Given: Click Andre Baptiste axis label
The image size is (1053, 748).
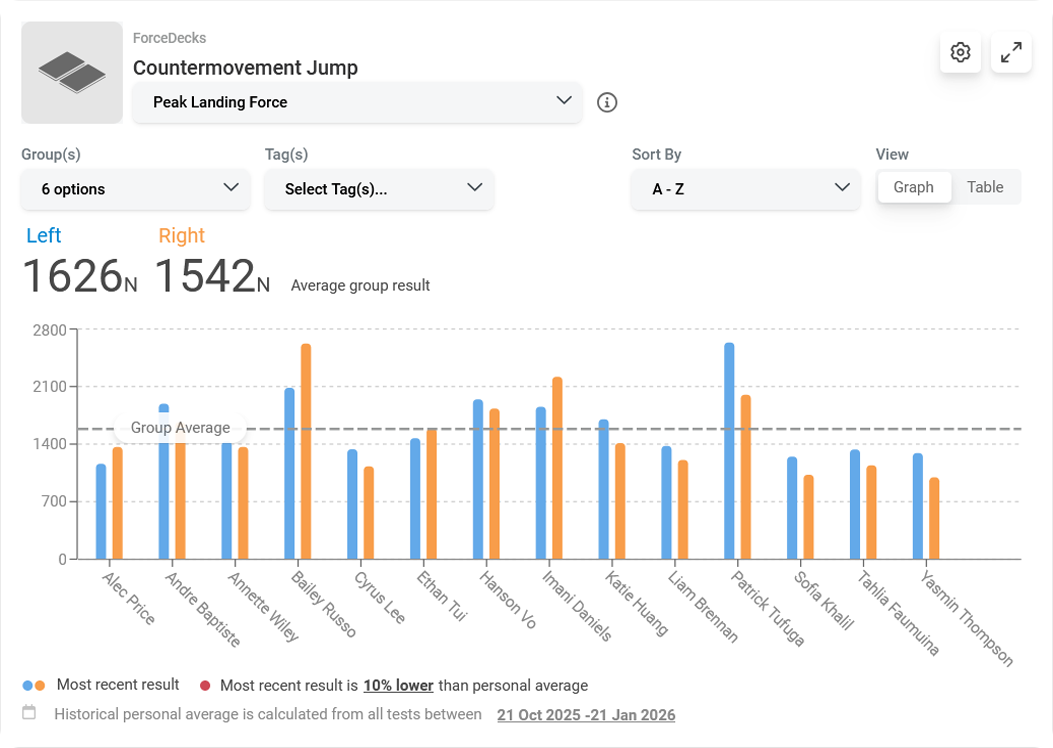Looking at the screenshot, I should coord(203,609).
